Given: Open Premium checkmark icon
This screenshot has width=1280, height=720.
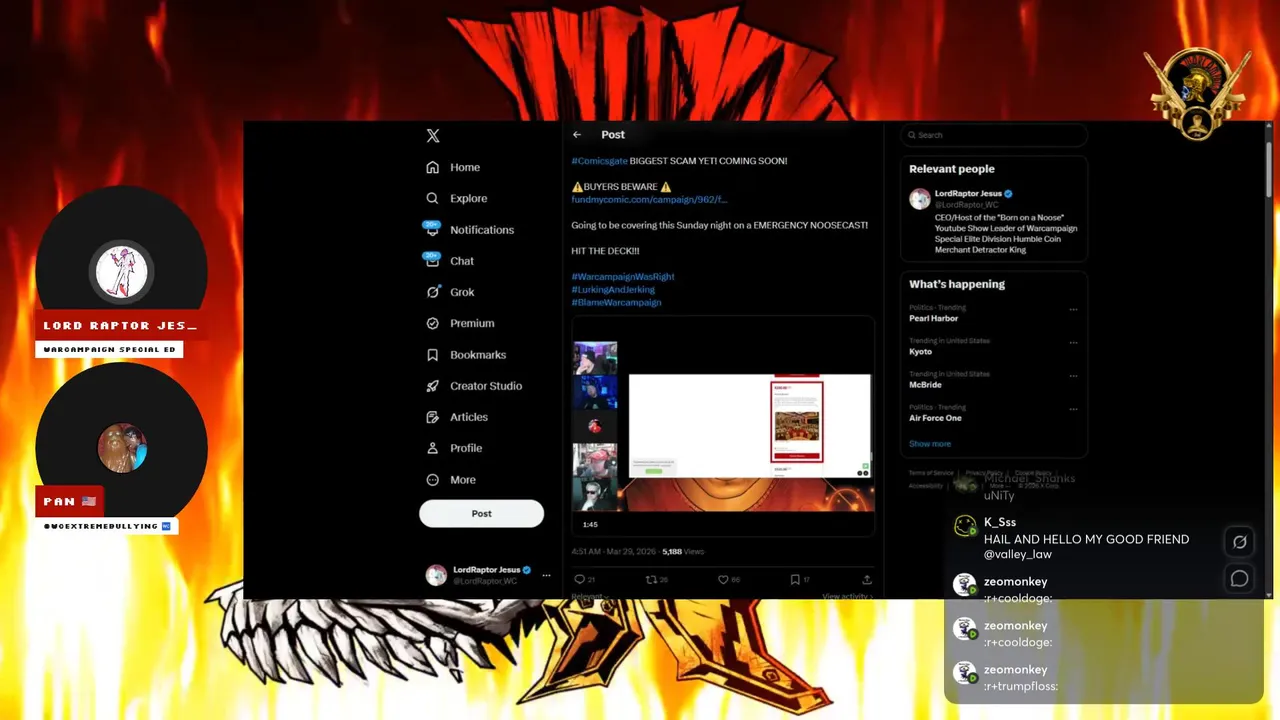Looking at the screenshot, I should pos(432,323).
